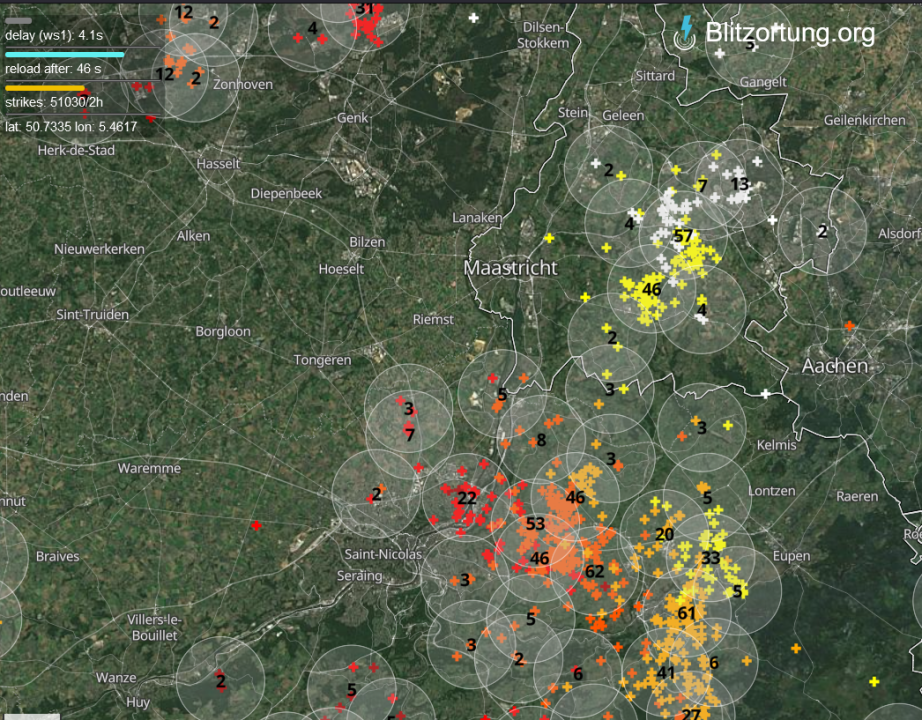922x720 pixels.
Task: Open the white strike cluster labeled 13
Action: point(739,184)
